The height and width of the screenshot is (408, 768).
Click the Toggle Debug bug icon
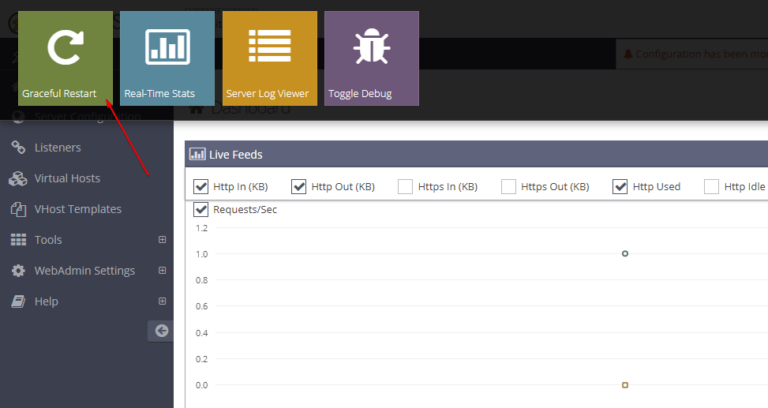coord(371,47)
